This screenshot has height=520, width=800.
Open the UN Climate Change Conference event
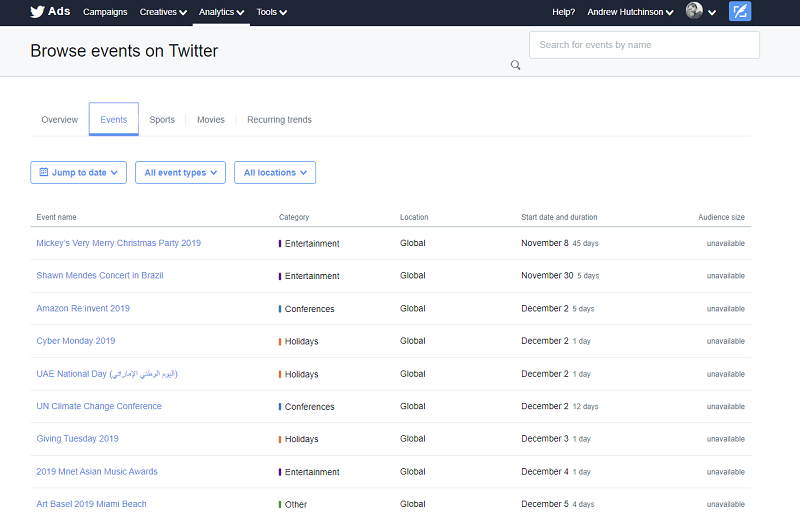(99, 406)
